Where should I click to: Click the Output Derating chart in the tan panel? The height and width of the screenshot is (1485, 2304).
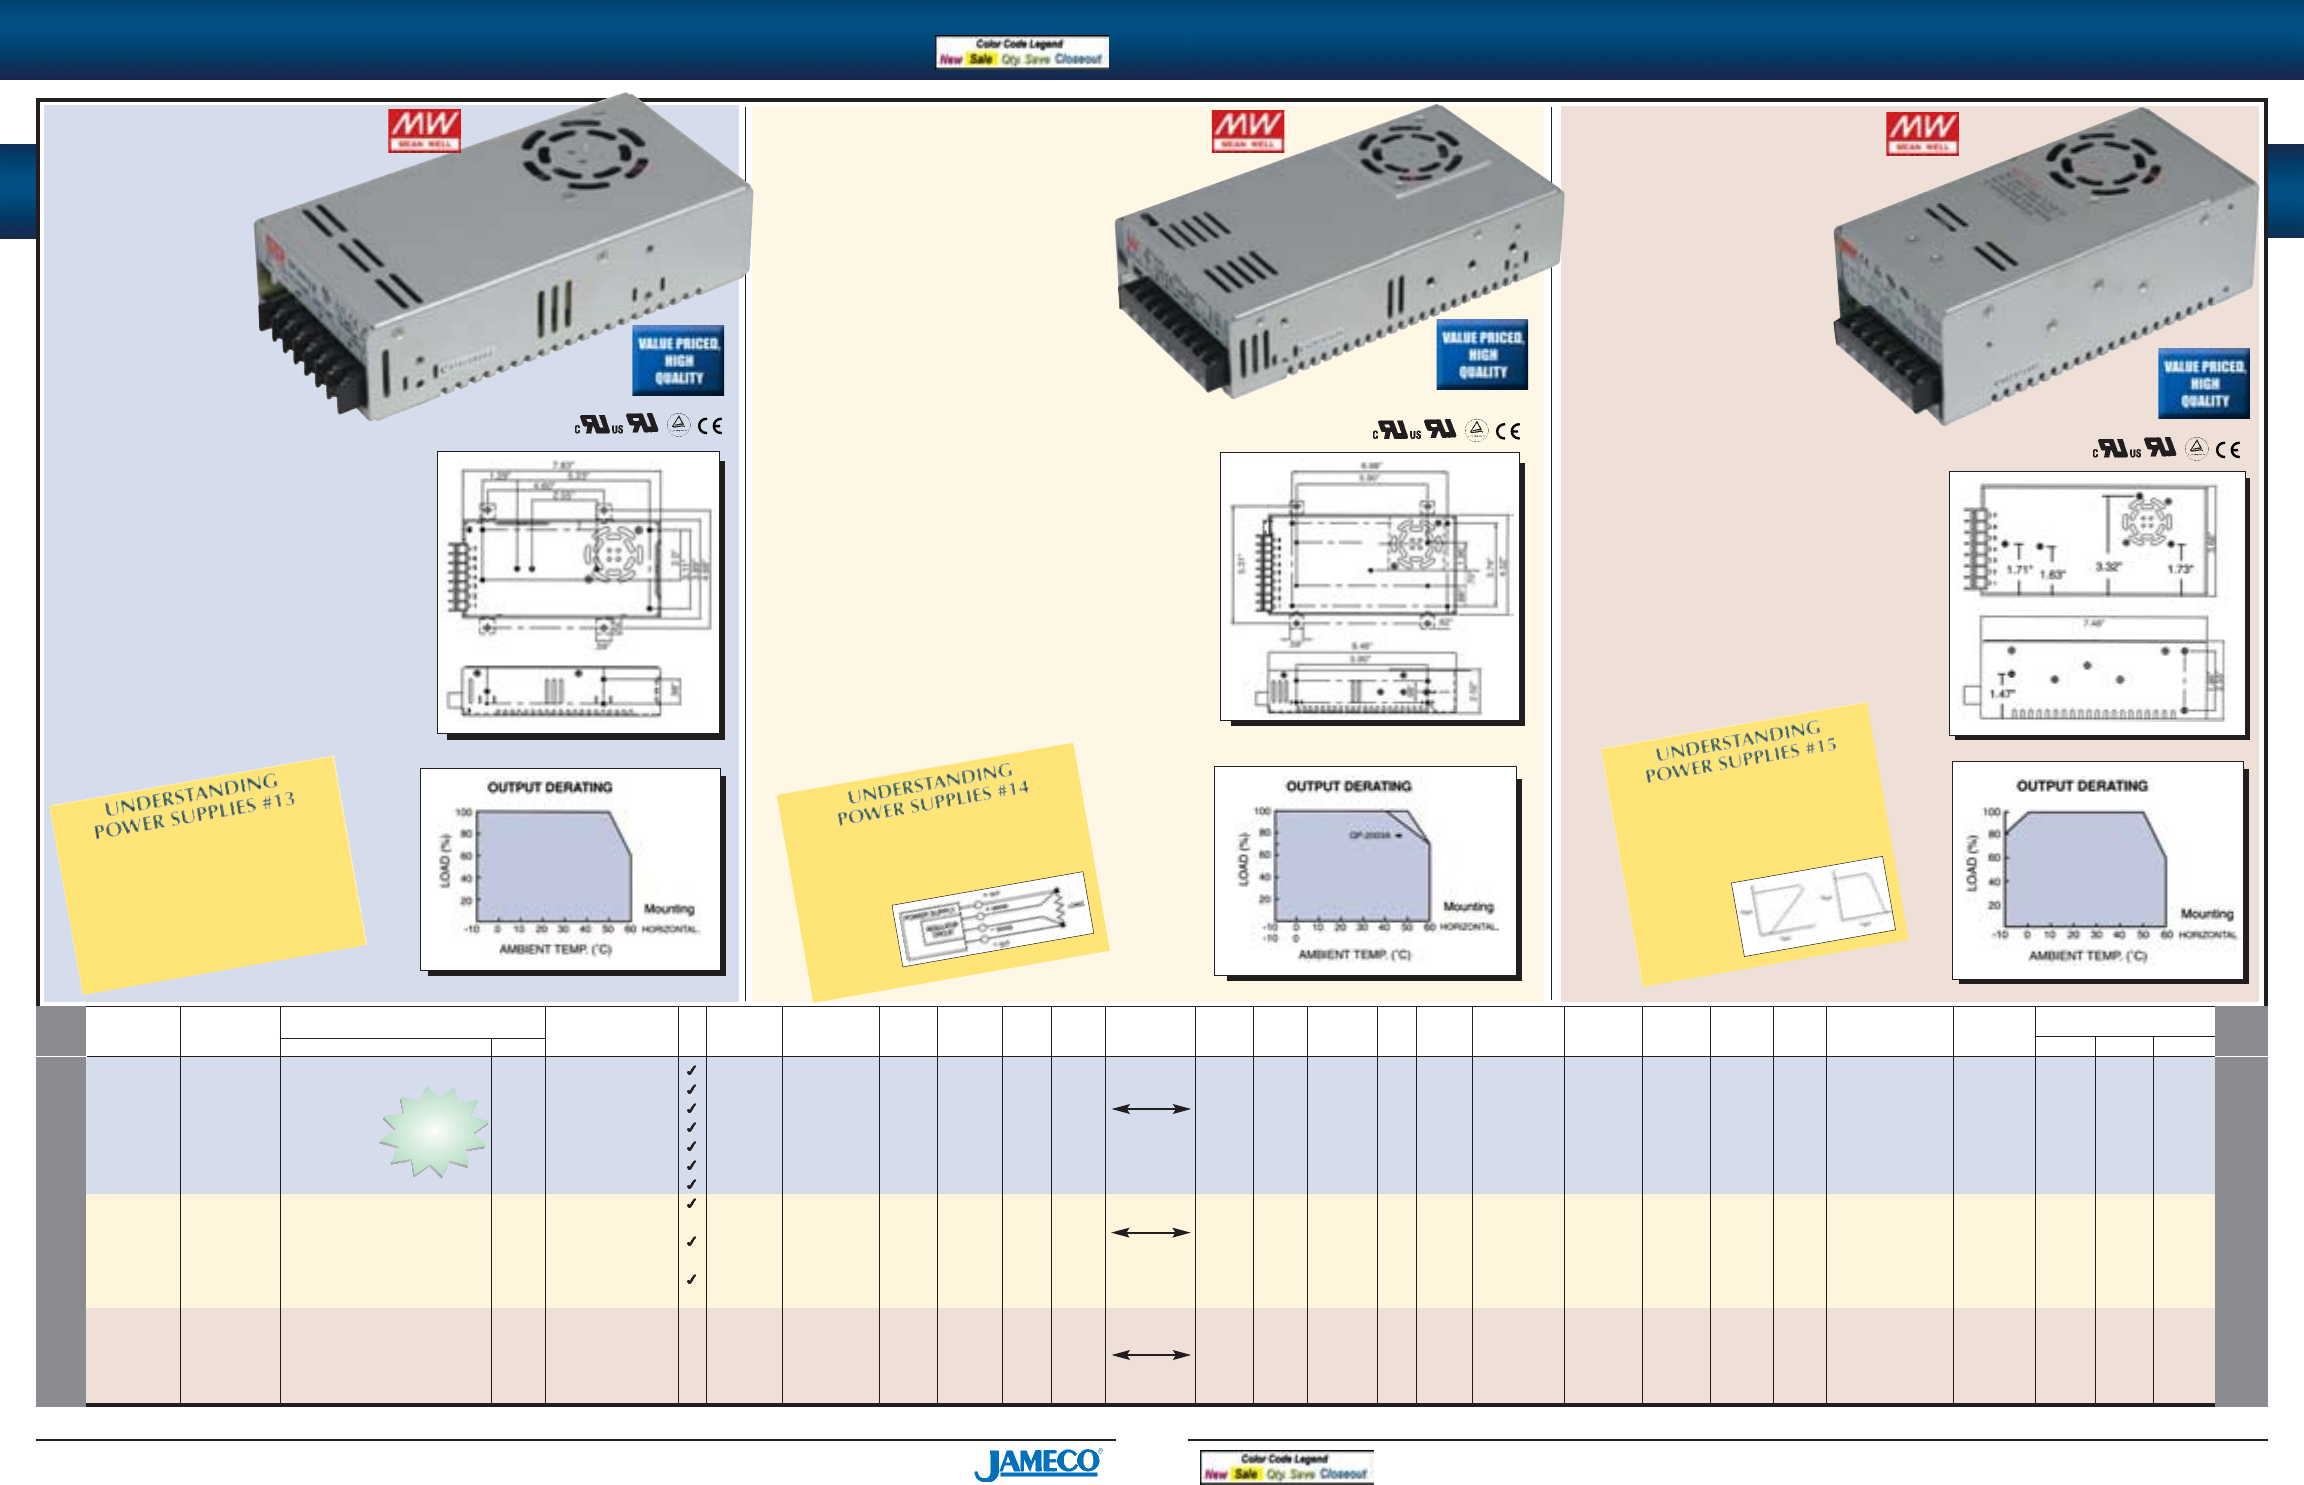click(2097, 870)
